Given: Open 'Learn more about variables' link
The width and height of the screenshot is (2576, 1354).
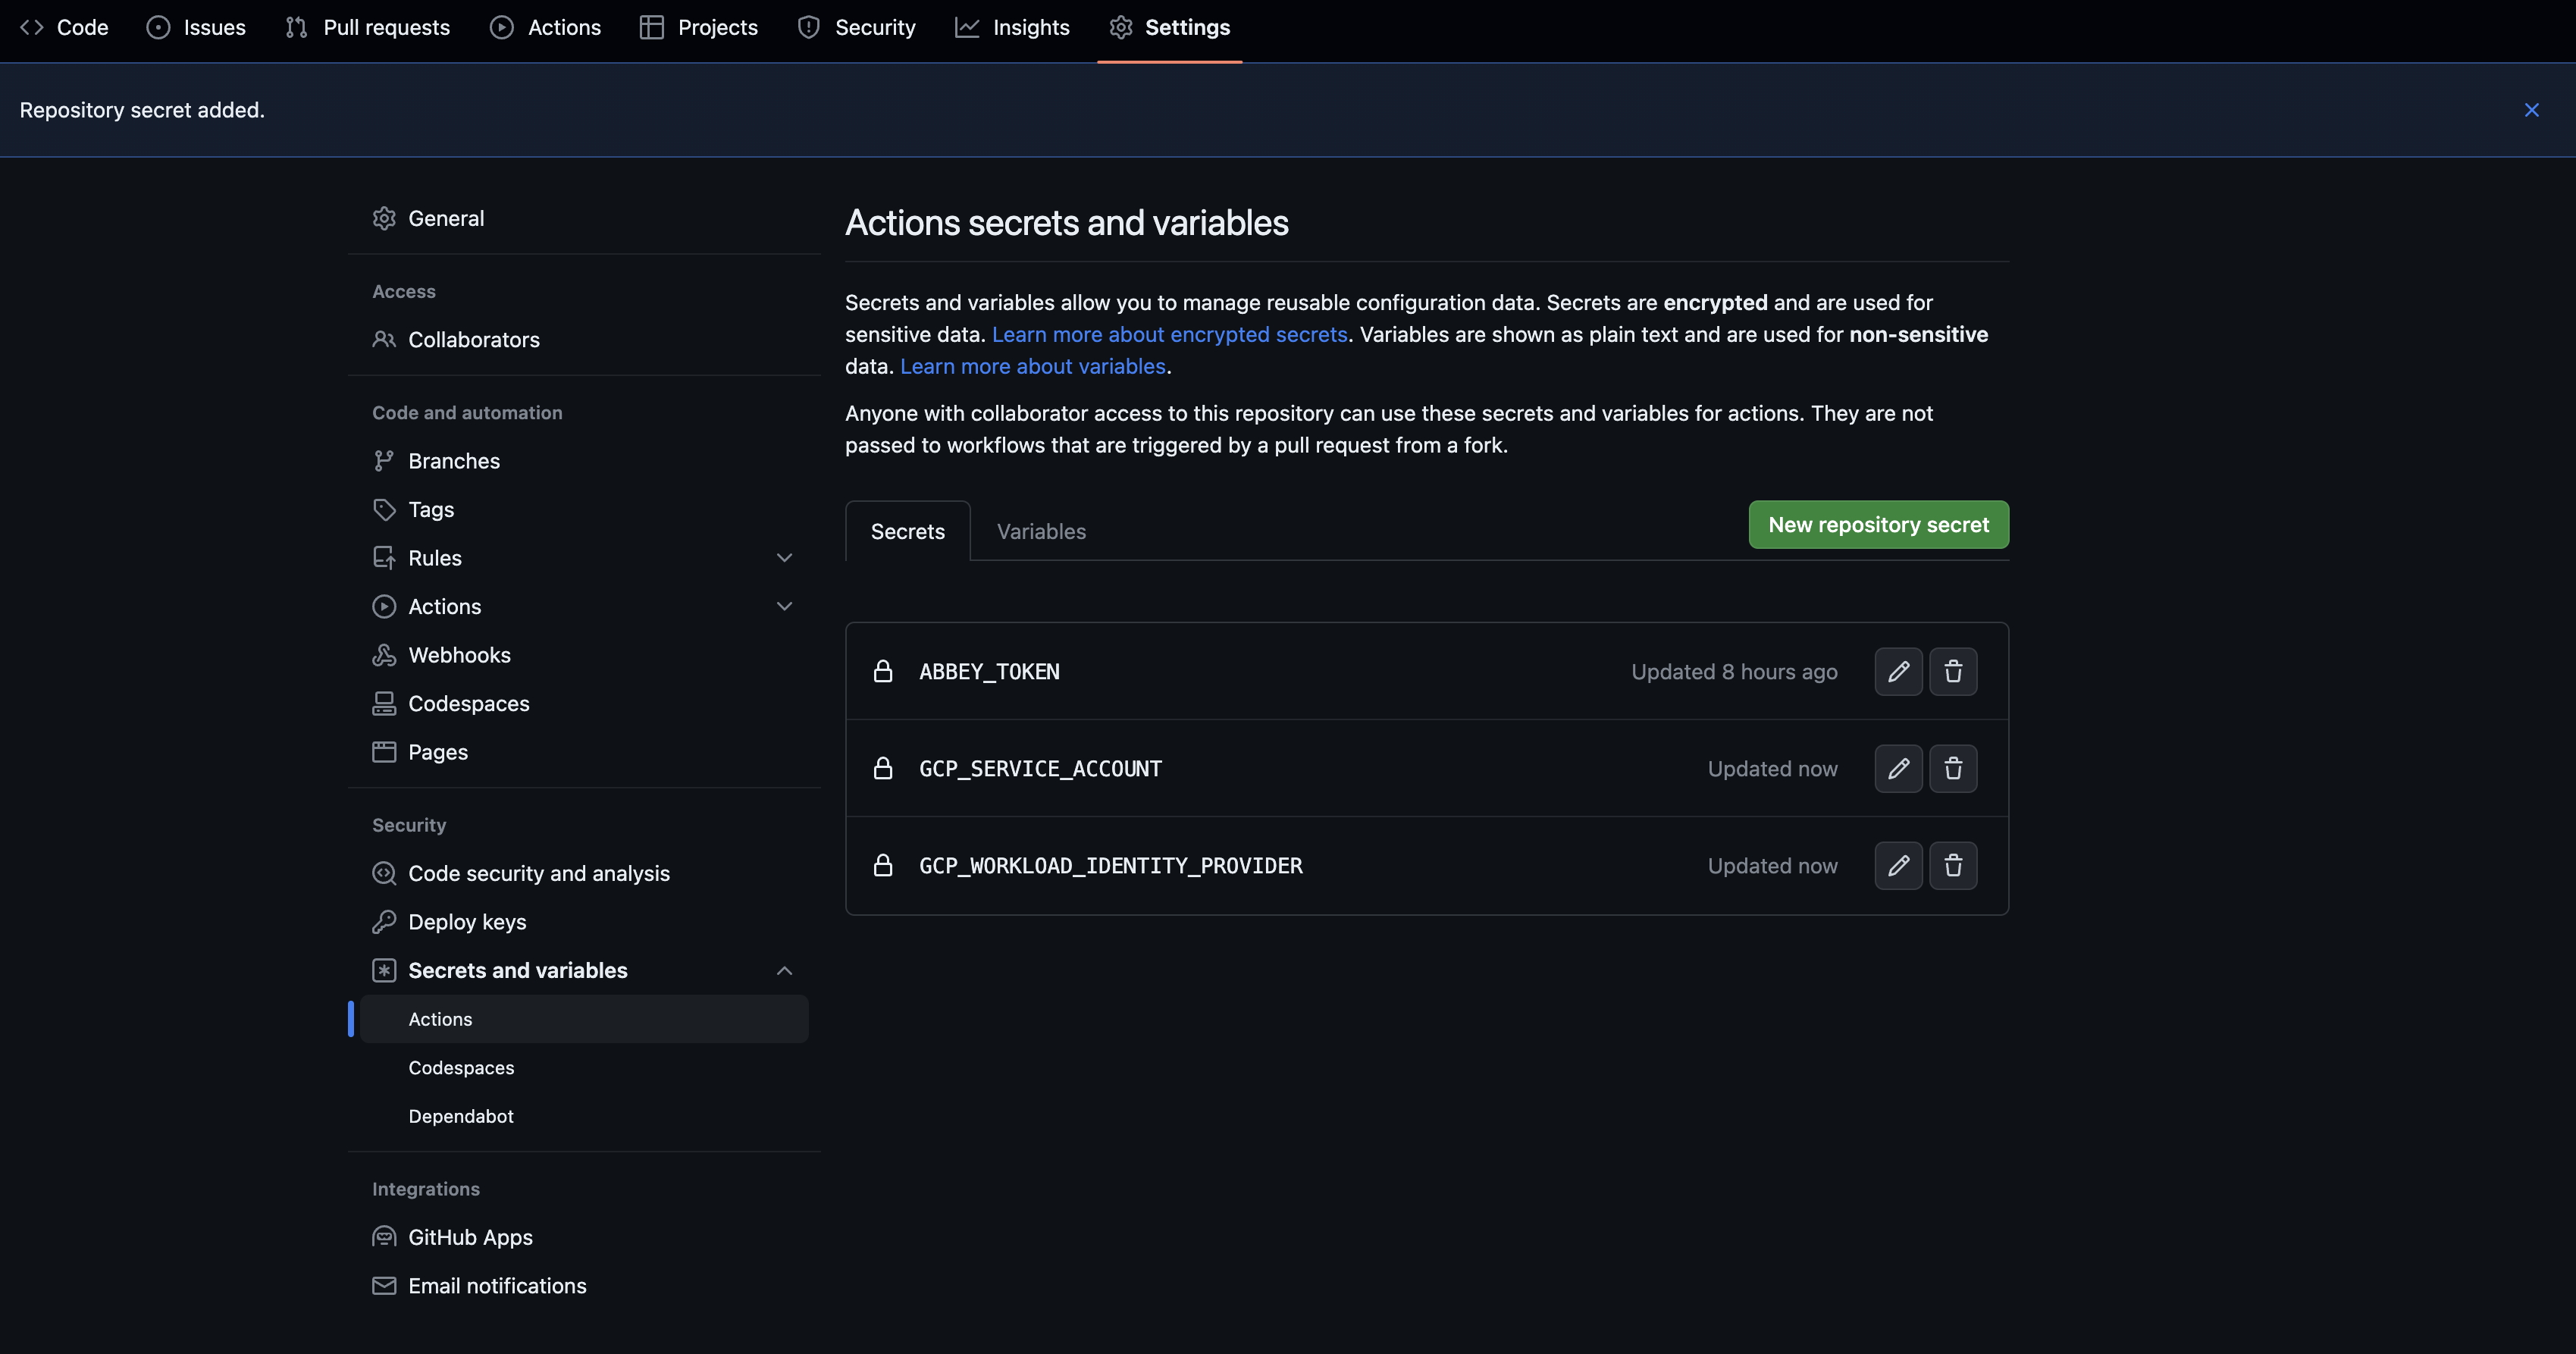Looking at the screenshot, I should [x=1032, y=366].
